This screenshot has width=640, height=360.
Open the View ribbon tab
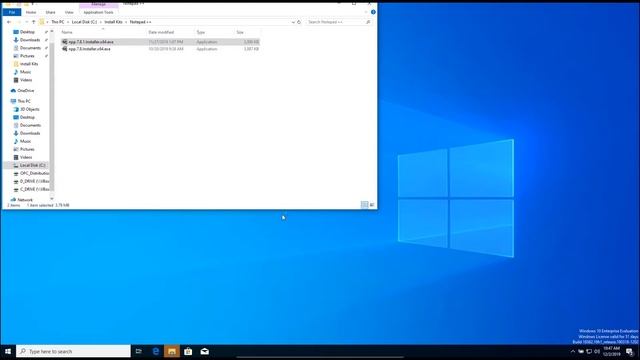click(x=69, y=12)
